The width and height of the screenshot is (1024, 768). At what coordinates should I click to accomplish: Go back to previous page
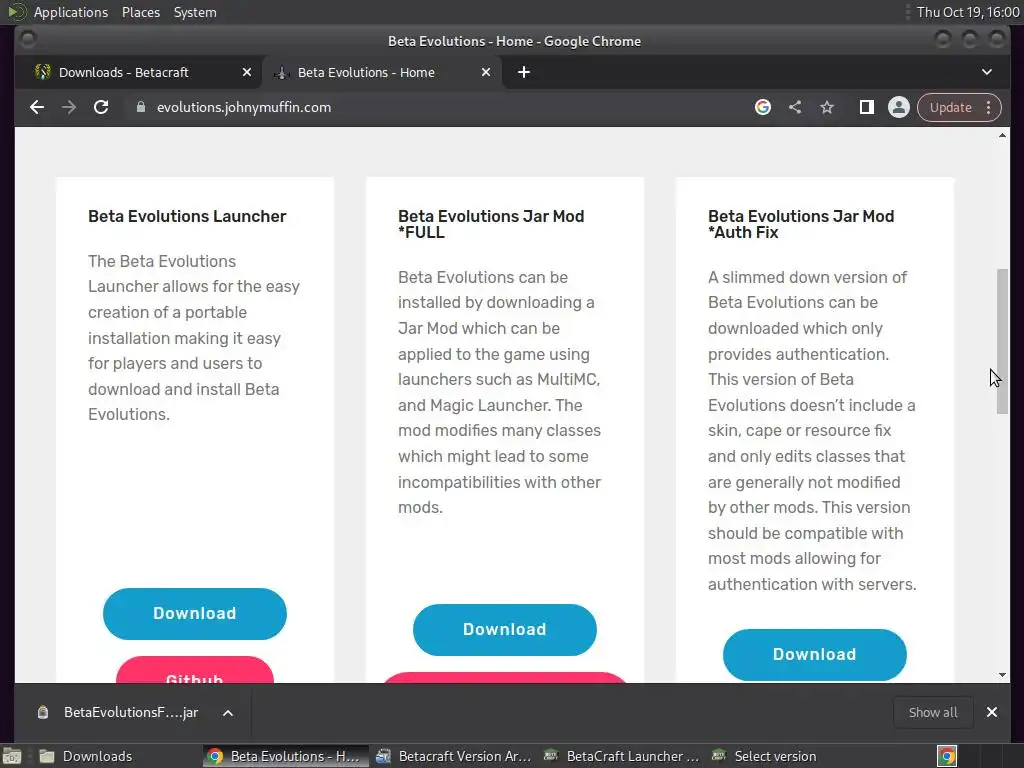tap(37, 107)
